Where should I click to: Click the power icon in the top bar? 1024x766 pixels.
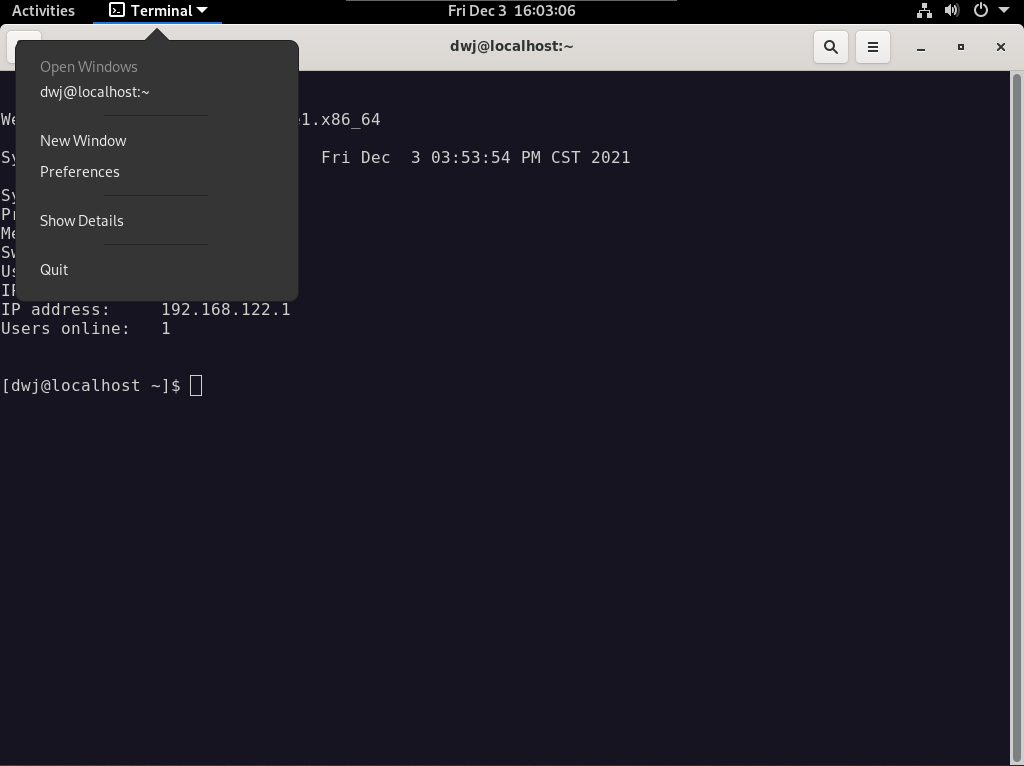[x=980, y=11]
